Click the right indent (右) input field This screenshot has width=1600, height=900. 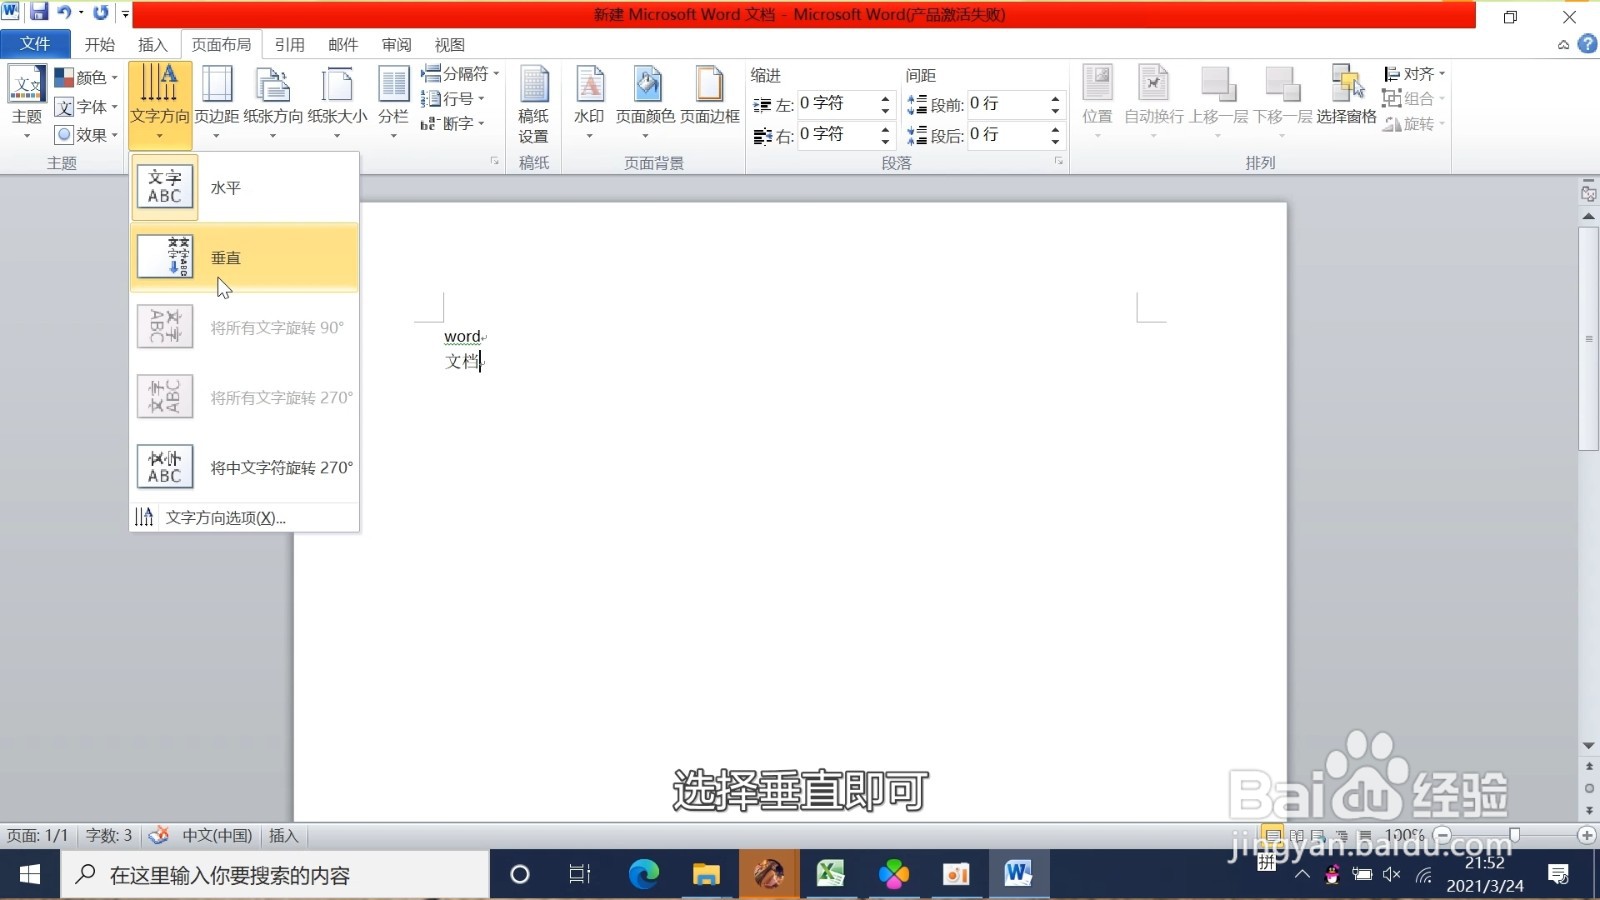coord(836,134)
